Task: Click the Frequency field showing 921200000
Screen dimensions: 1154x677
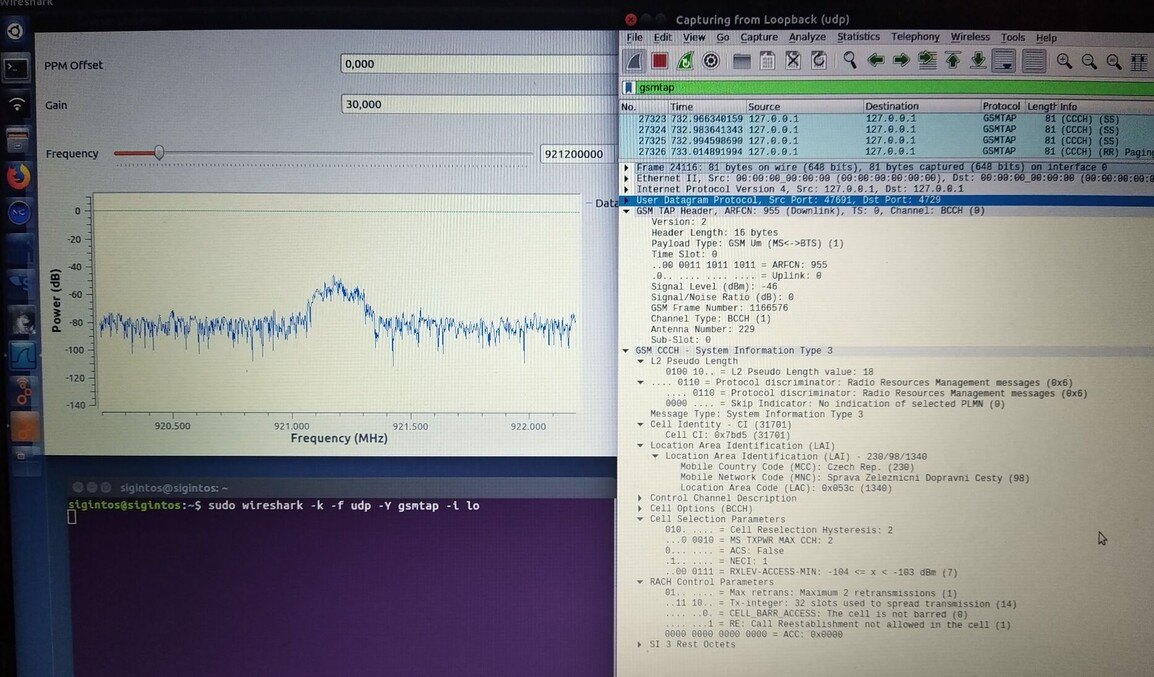Action: coord(578,154)
